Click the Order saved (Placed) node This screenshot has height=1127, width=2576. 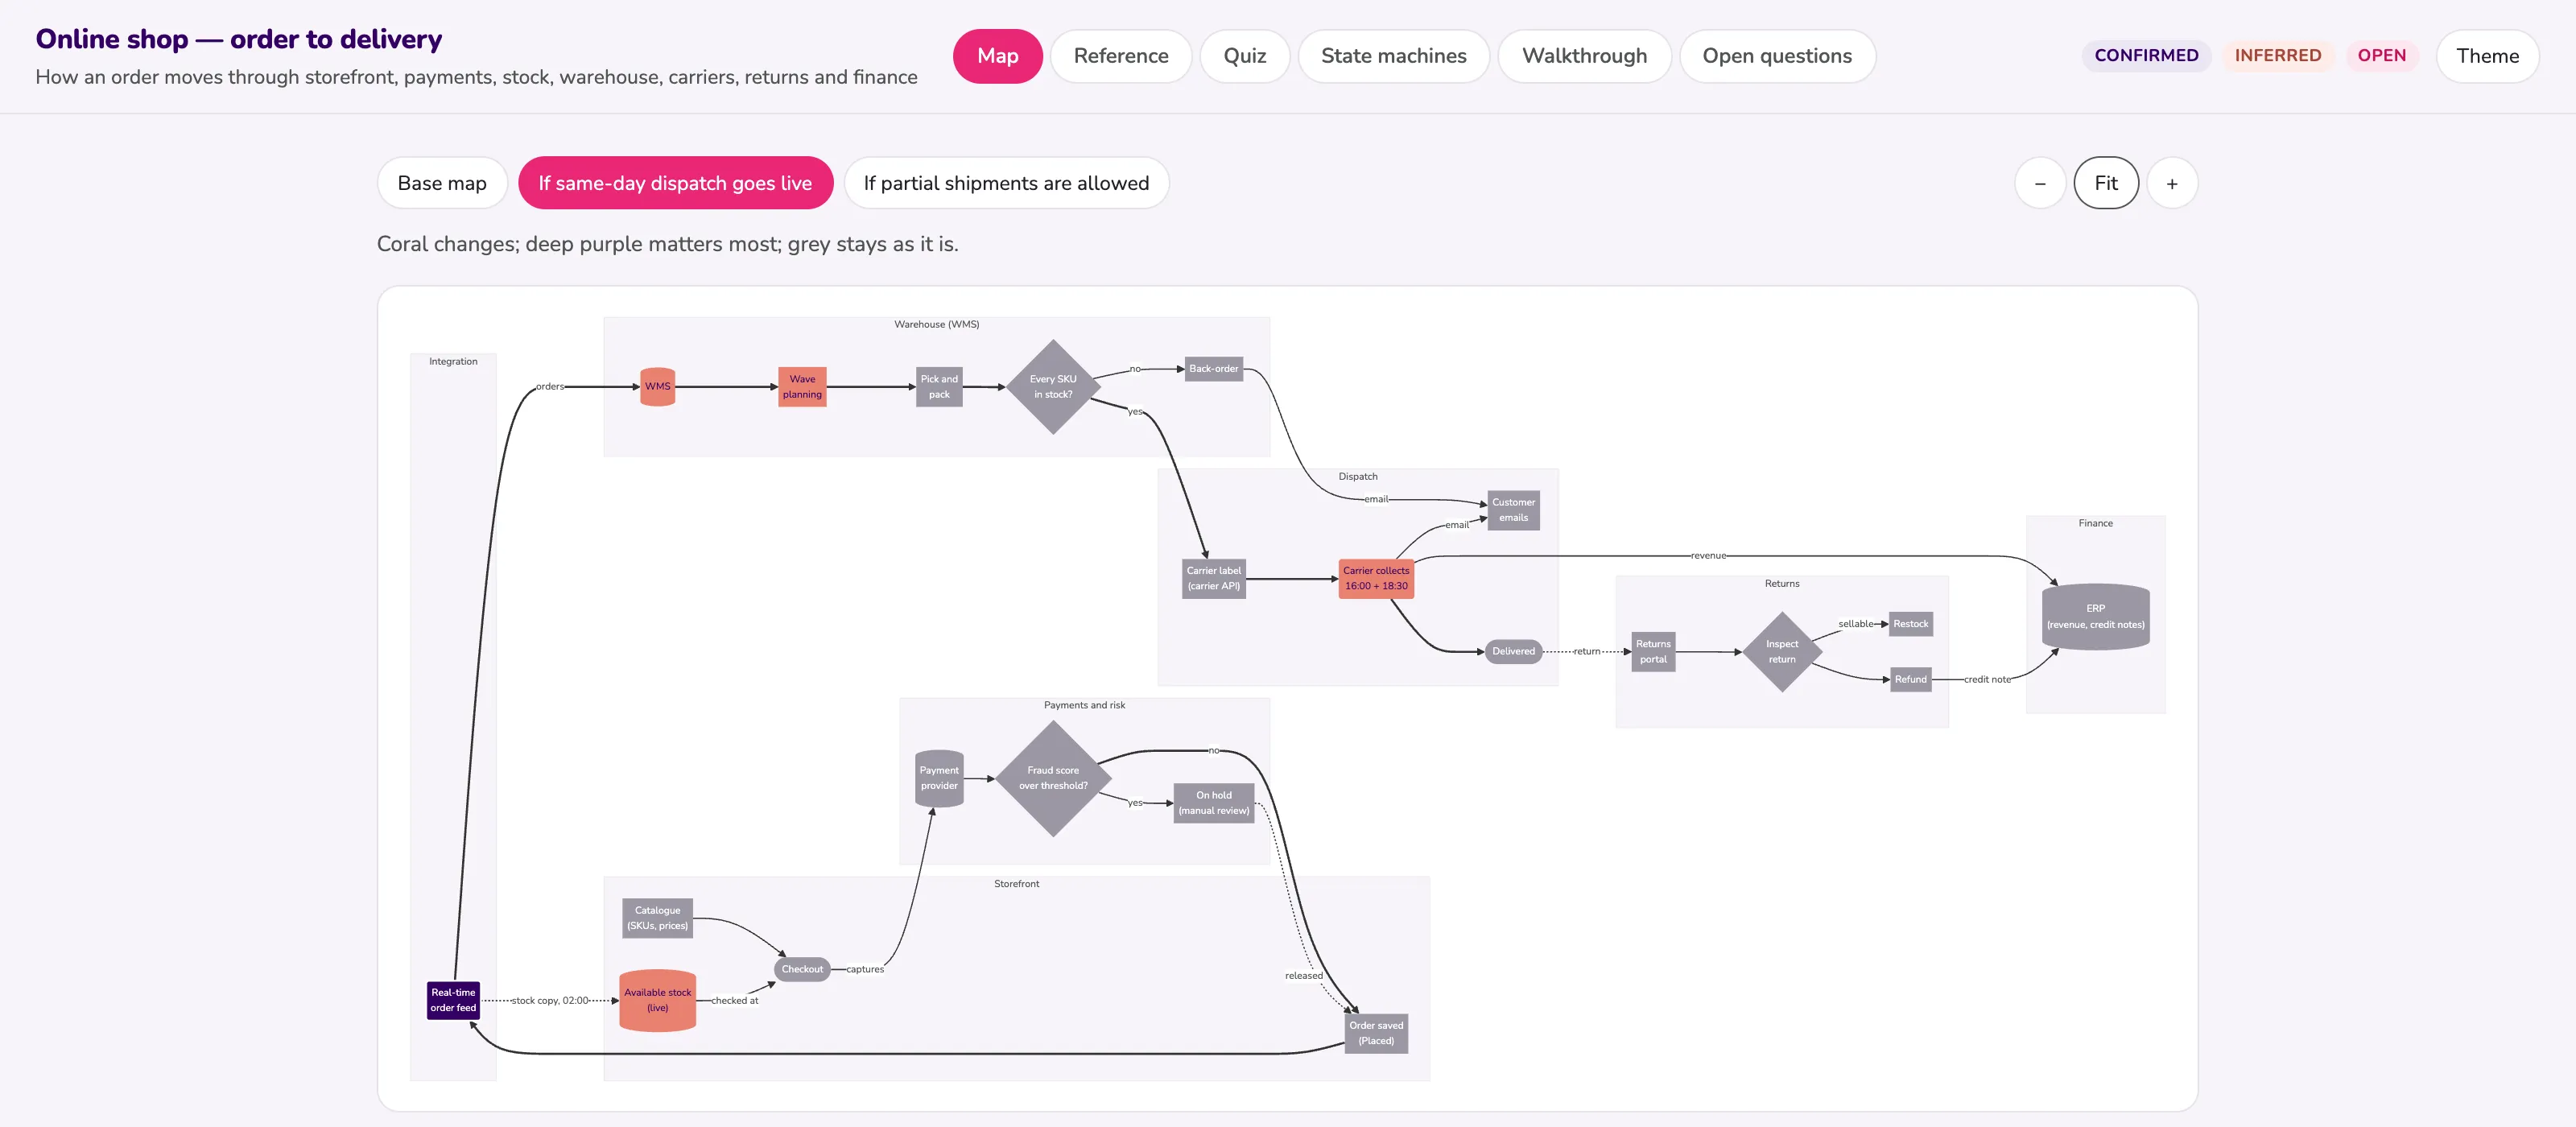point(1376,1033)
